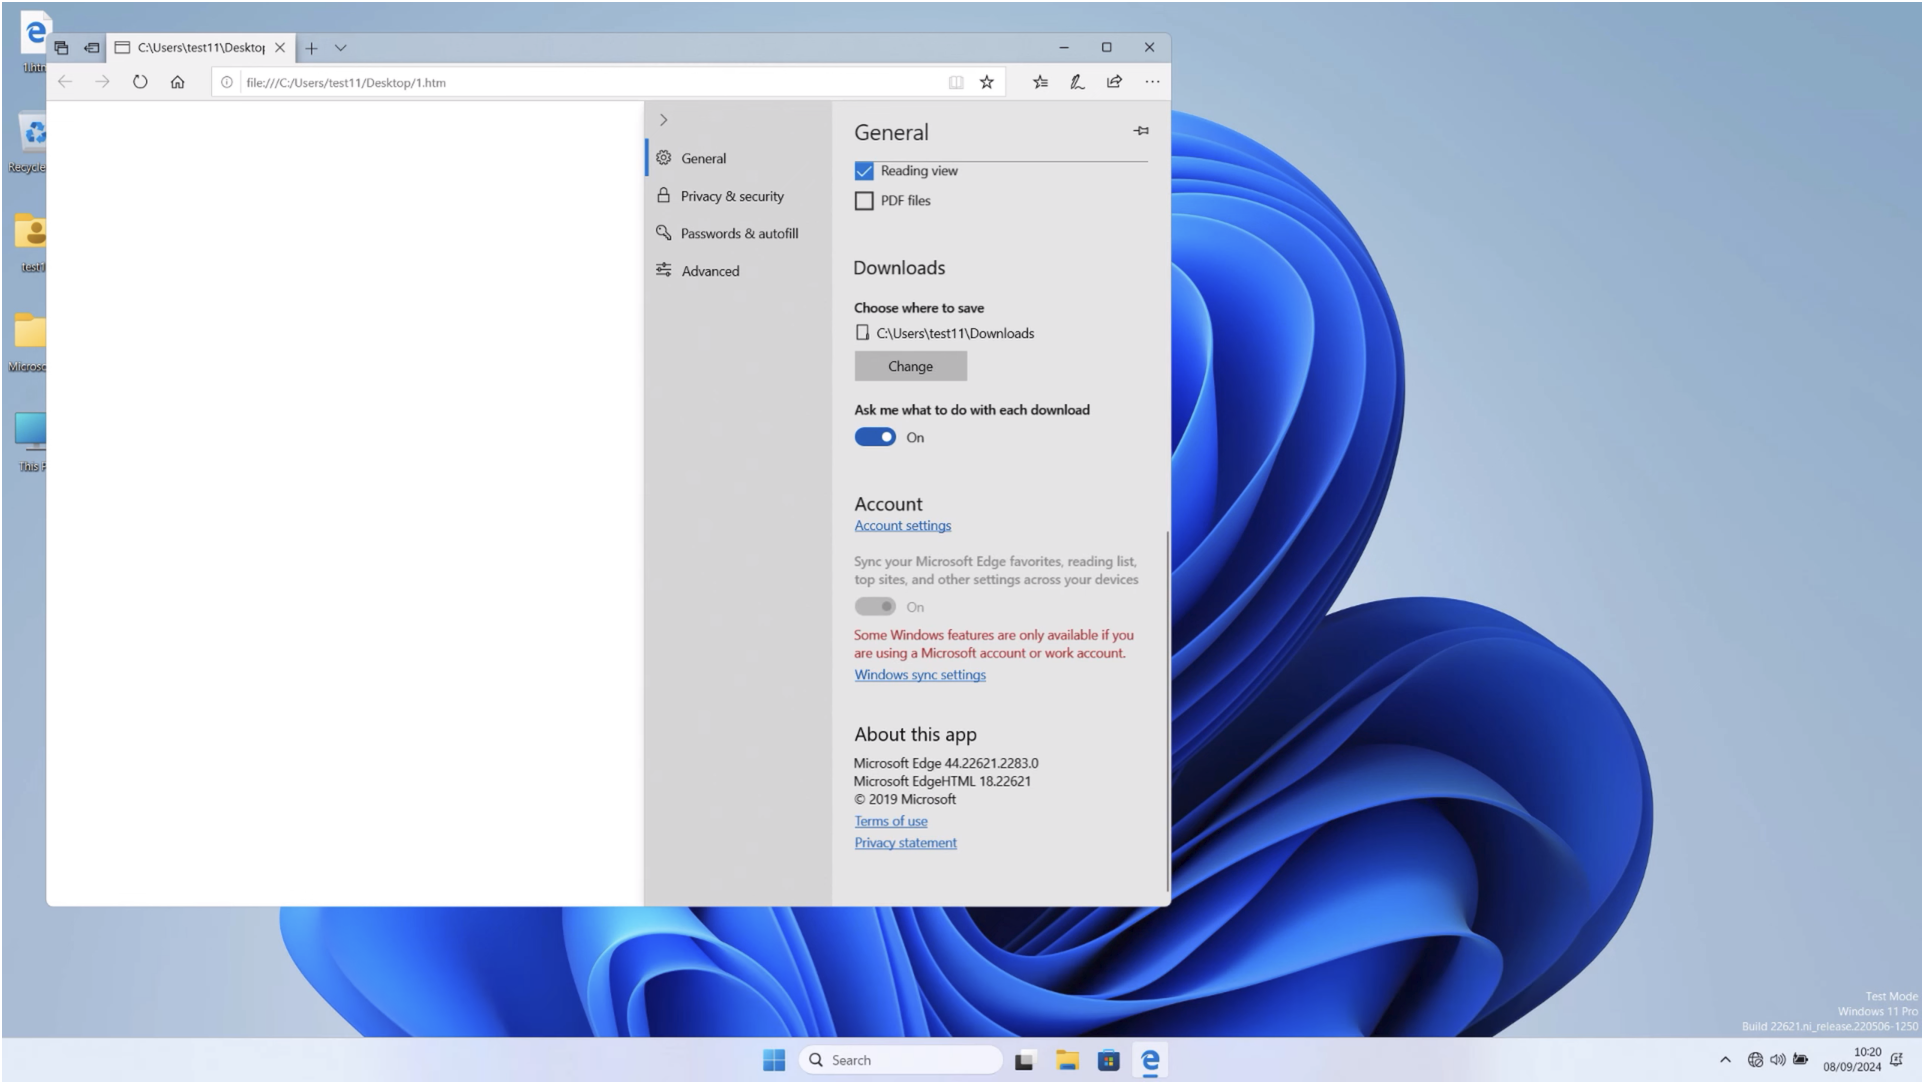Open Task View on taskbar
This screenshot has width=1924, height=1084.
point(1024,1061)
